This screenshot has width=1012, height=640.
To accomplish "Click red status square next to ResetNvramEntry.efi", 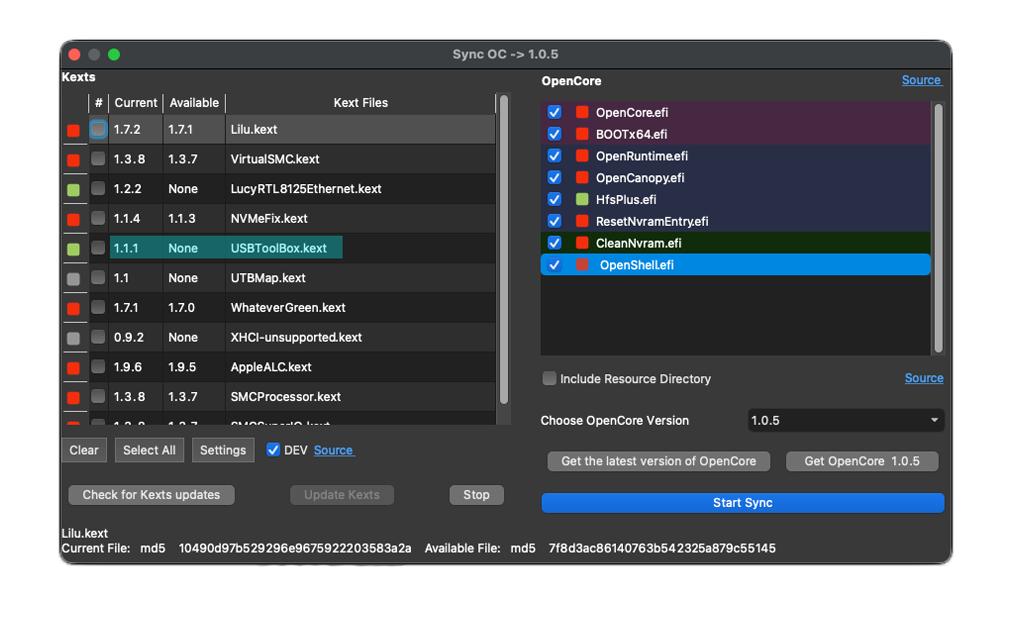I will pyautogui.click(x=582, y=221).
